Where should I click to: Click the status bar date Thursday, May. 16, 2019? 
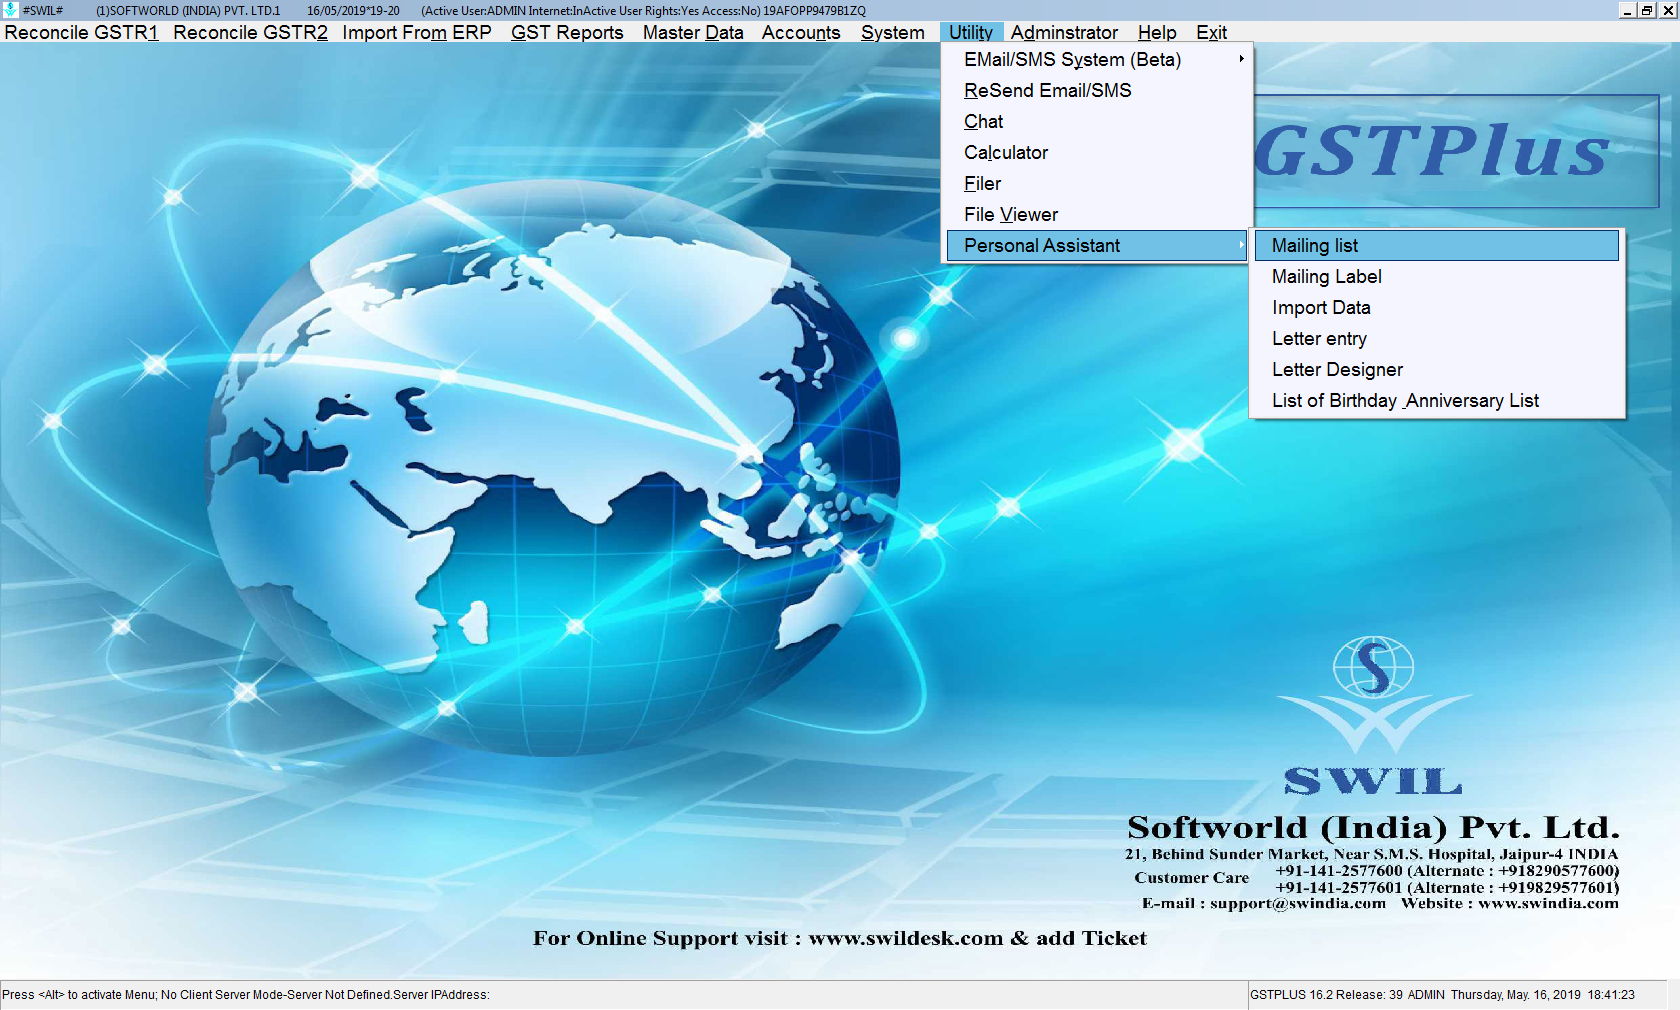click(x=1516, y=995)
